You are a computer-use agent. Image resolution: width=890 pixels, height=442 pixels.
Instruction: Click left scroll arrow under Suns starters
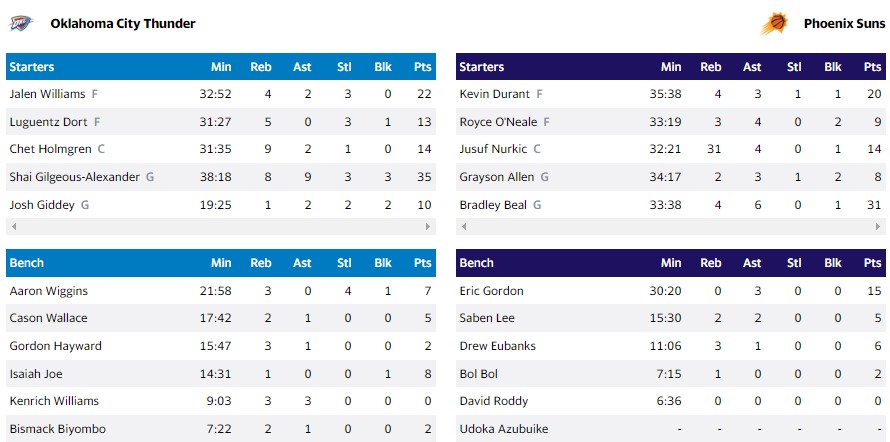(463, 227)
